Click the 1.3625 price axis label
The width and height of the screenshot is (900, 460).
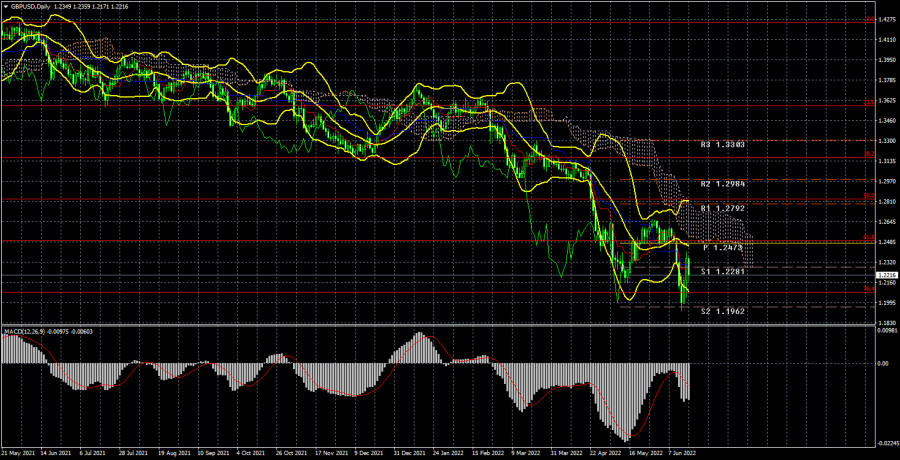(887, 100)
